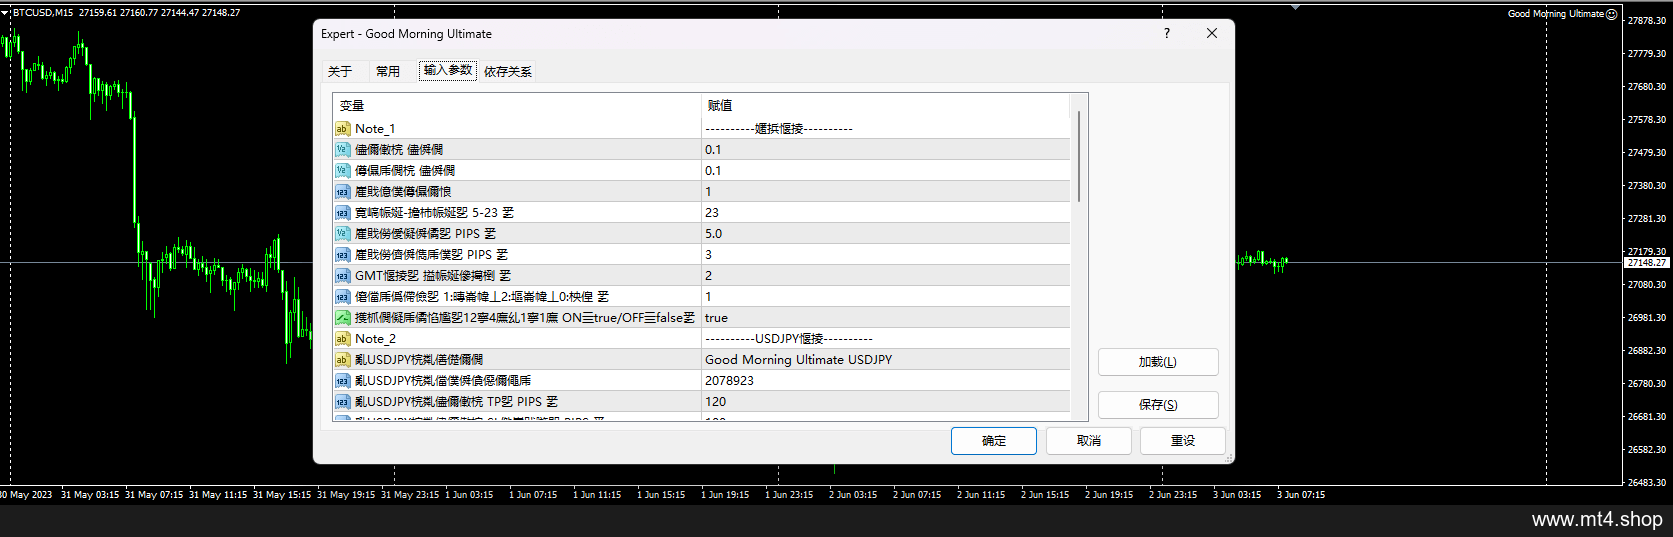Click the current price label 27148.27
Viewport: 1673px width, 537px height.
coord(1647,262)
